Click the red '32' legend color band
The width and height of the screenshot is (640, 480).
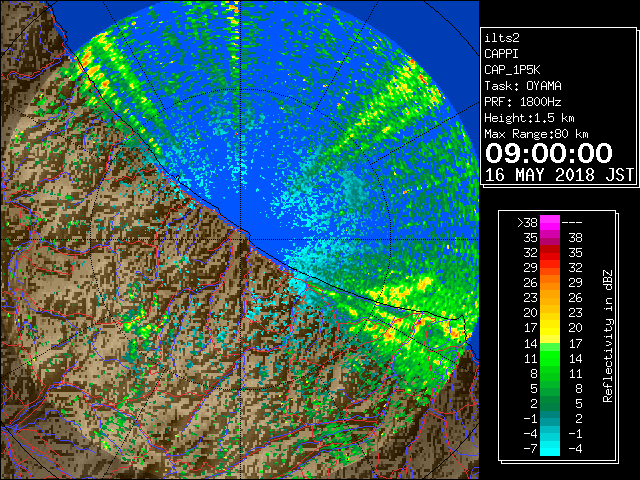click(550, 253)
